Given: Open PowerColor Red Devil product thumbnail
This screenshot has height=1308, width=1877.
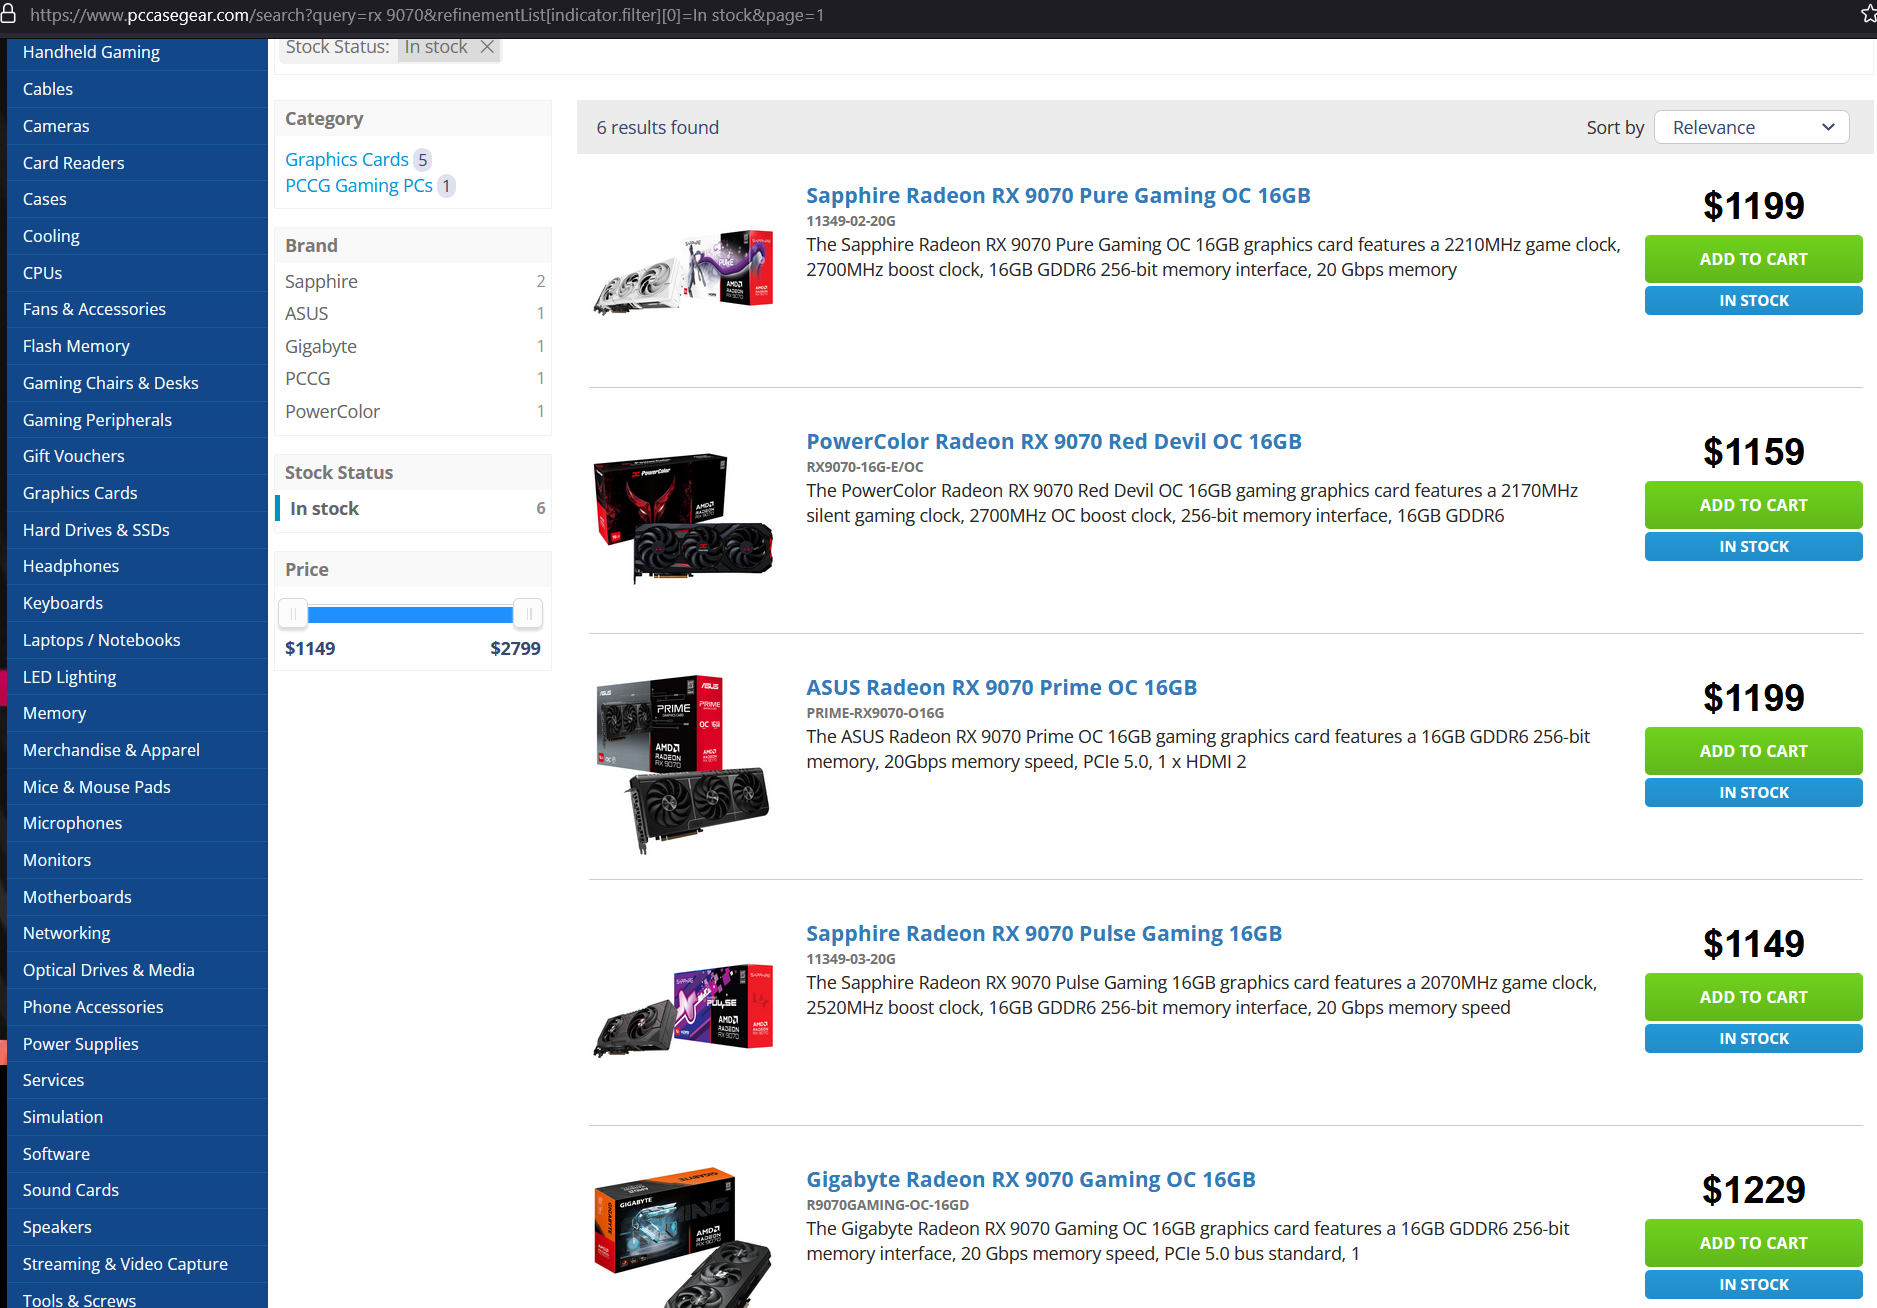Looking at the screenshot, I should [x=683, y=517].
